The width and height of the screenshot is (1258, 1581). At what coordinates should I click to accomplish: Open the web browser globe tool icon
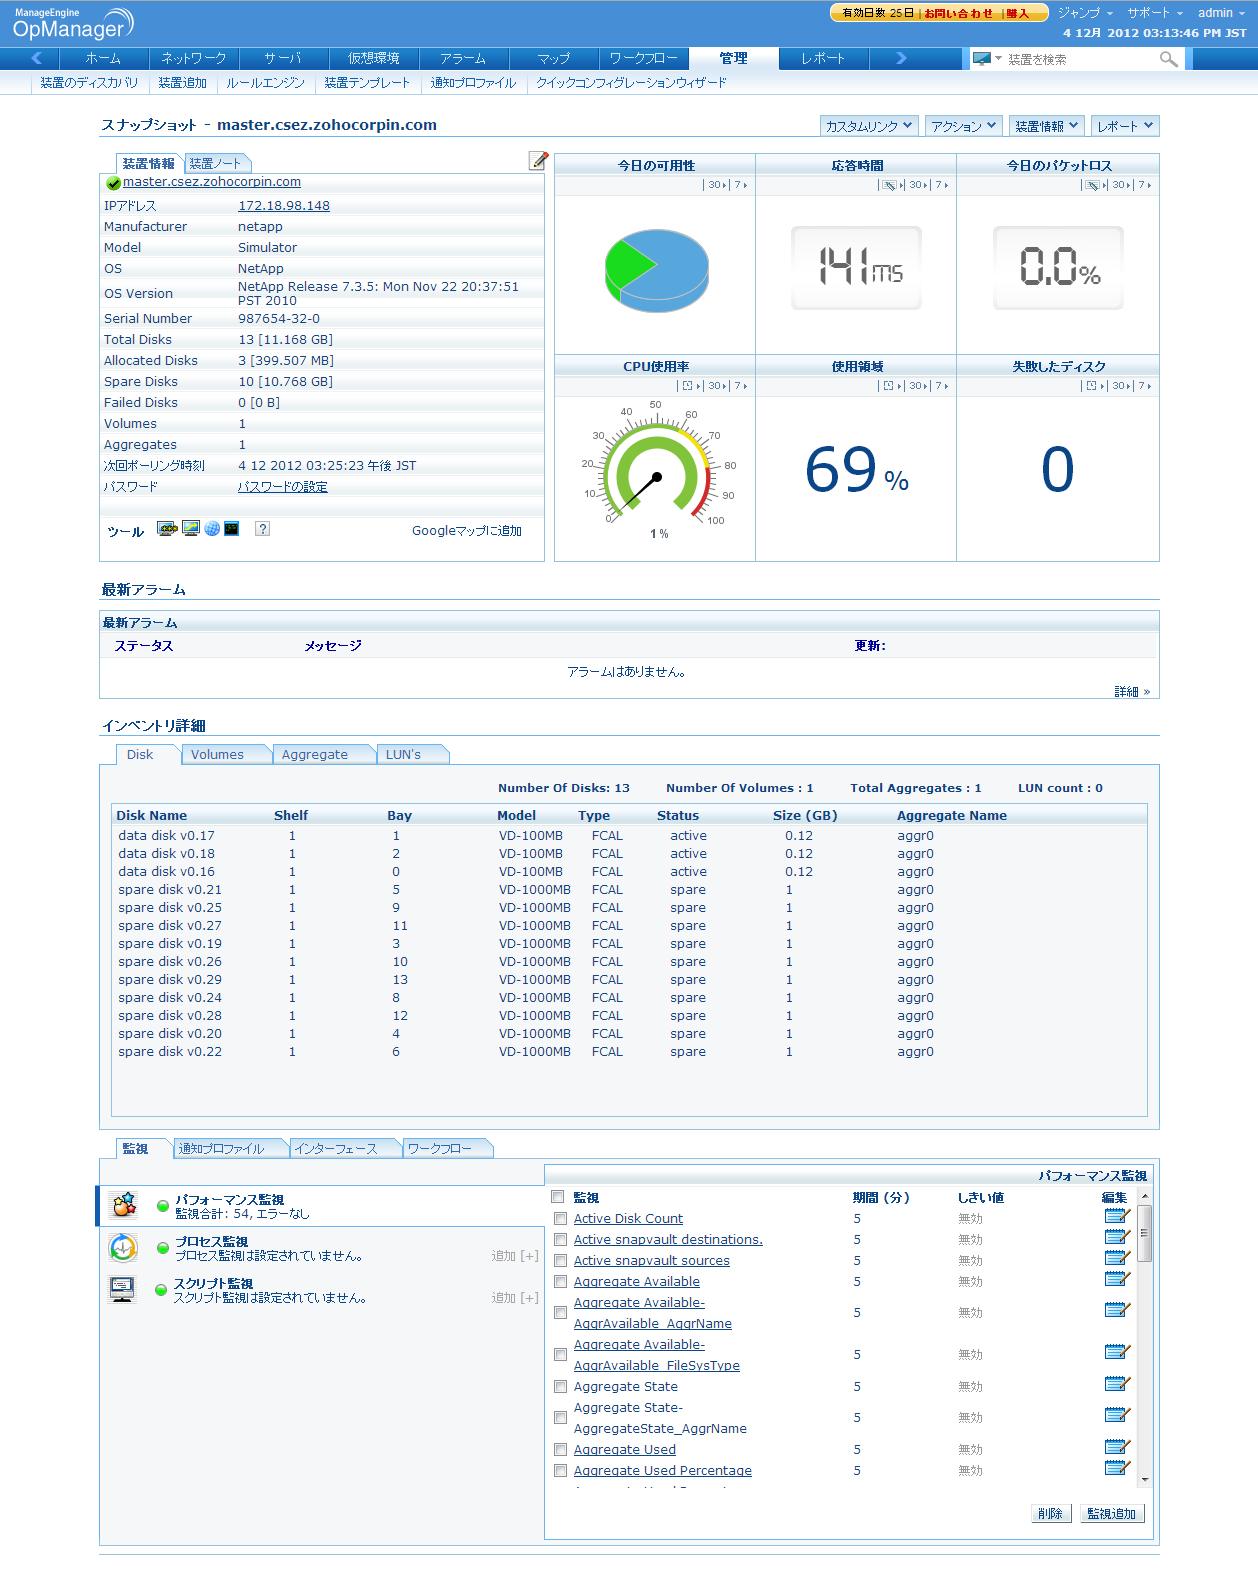click(212, 529)
